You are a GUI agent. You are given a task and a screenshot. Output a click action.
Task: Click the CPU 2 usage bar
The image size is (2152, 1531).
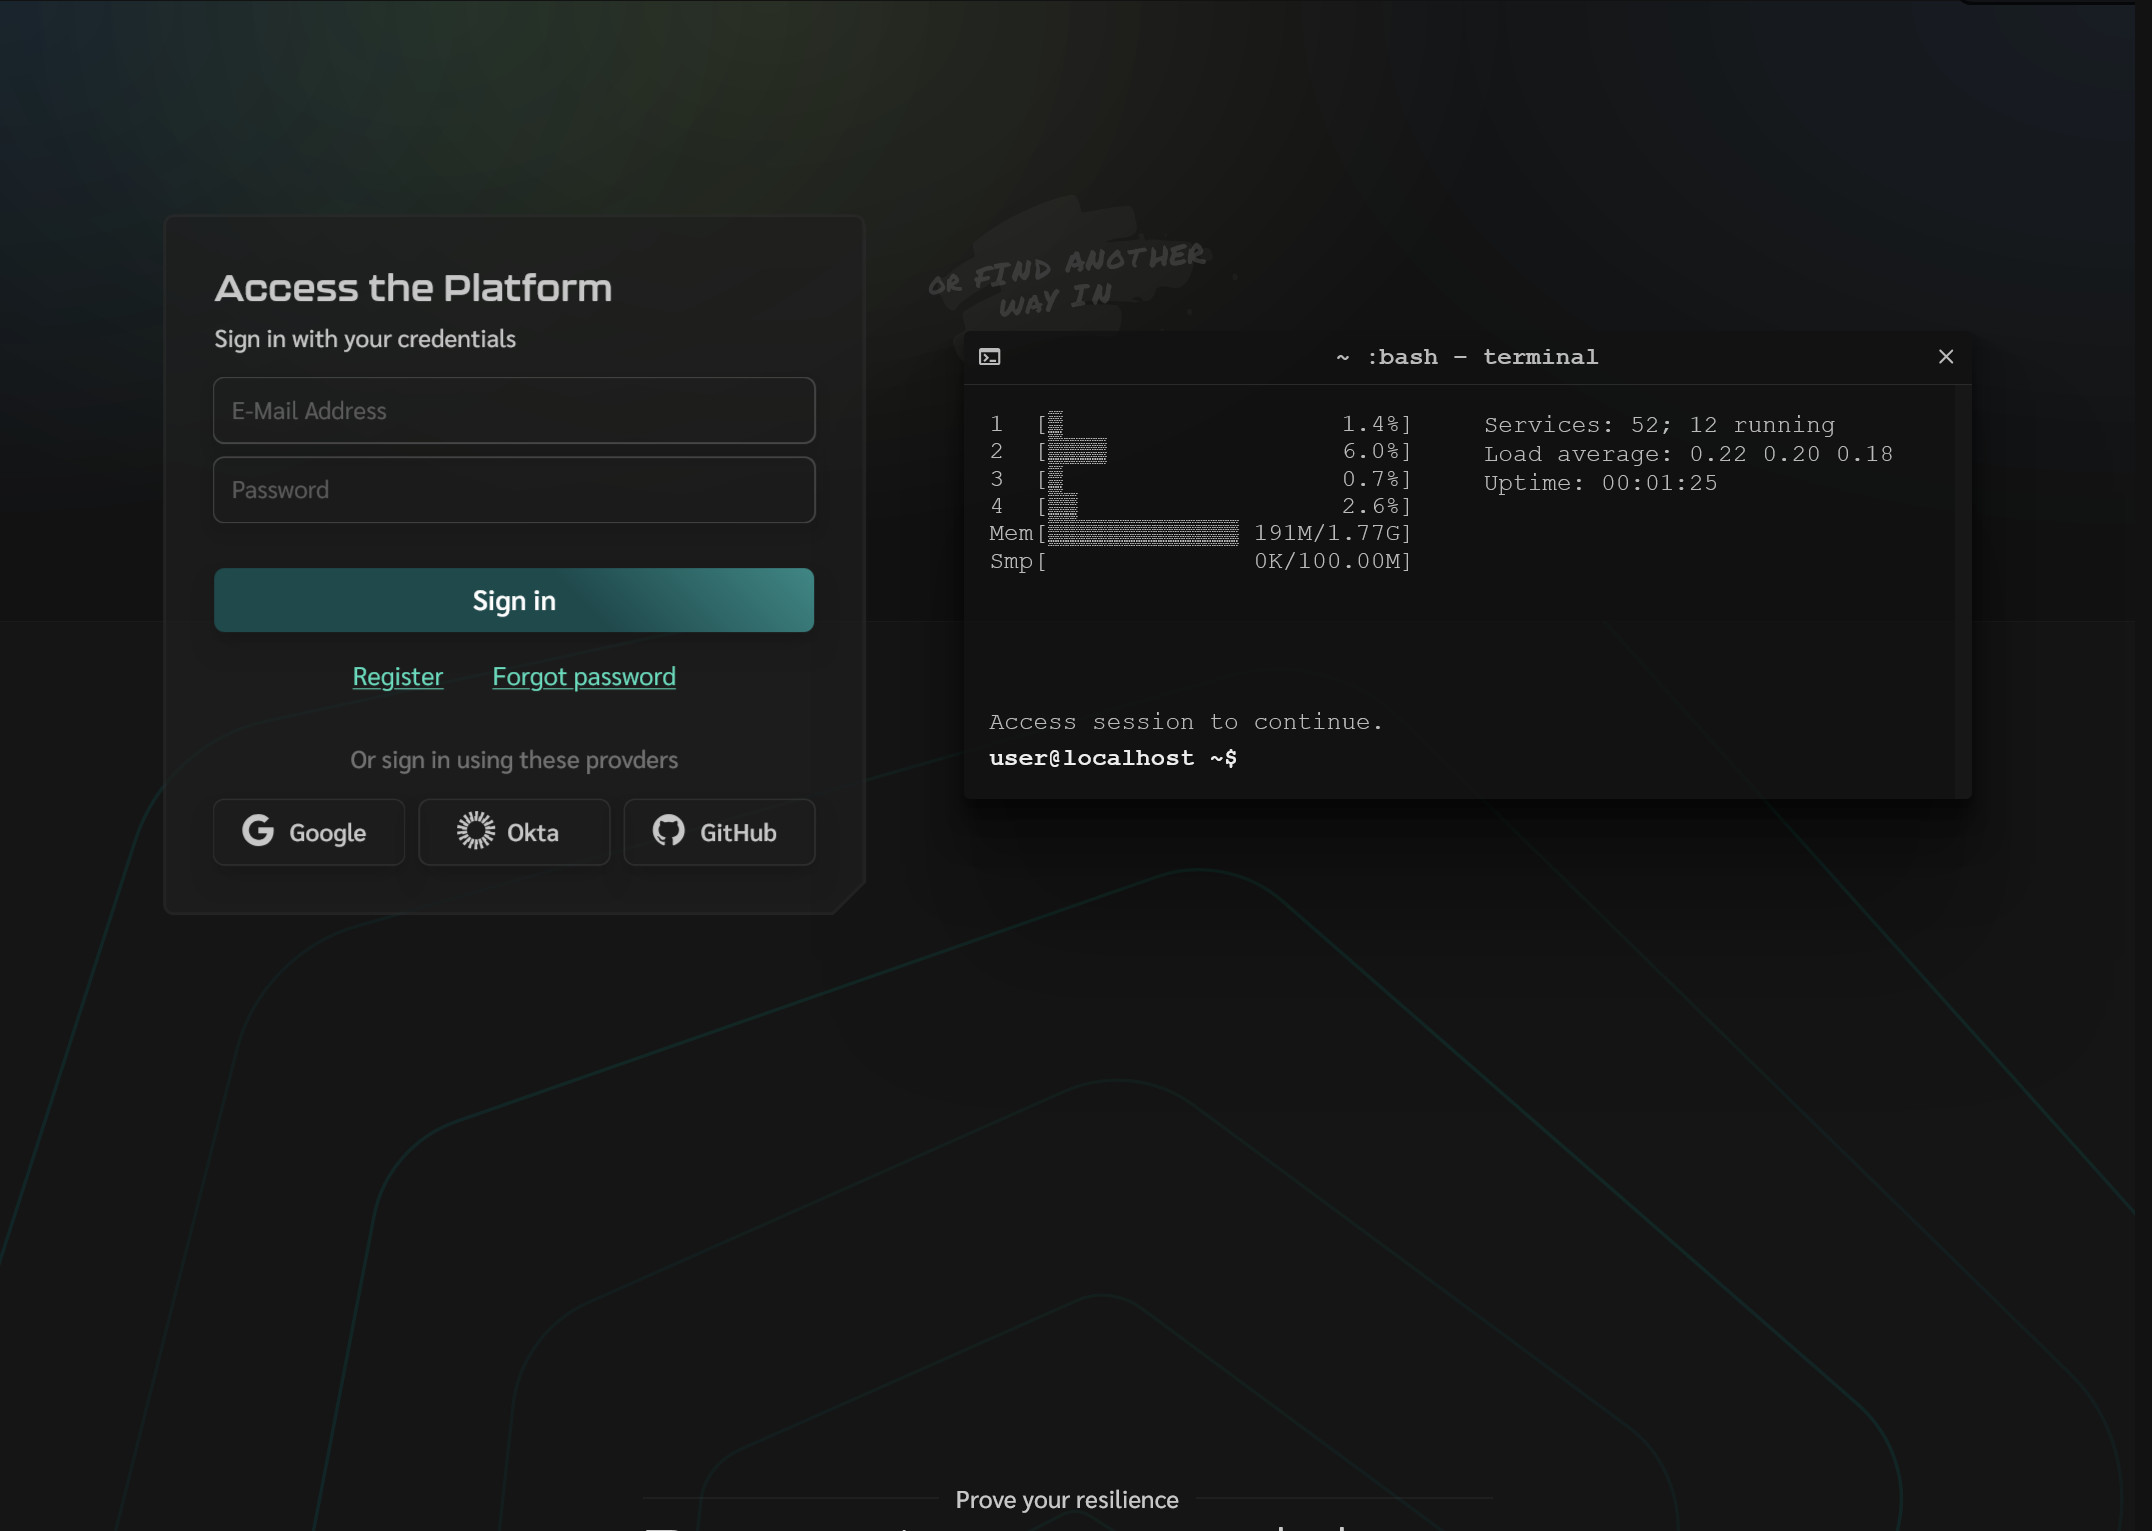pyautogui.click(x=1077, y=452)
